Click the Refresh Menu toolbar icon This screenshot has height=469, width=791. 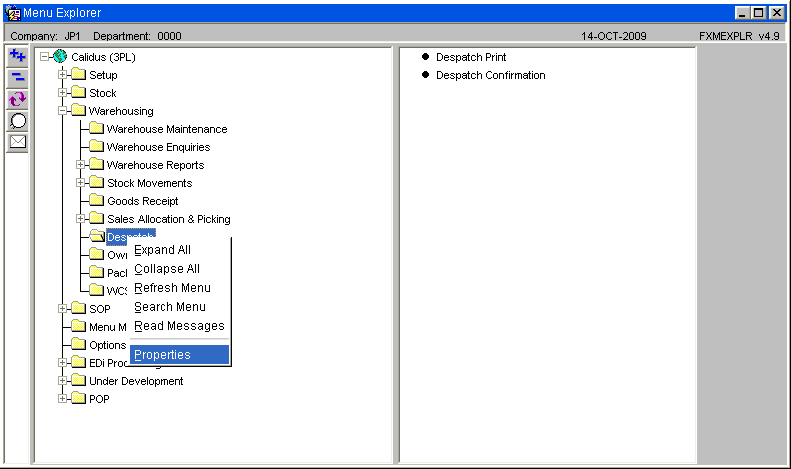(18, 99)
